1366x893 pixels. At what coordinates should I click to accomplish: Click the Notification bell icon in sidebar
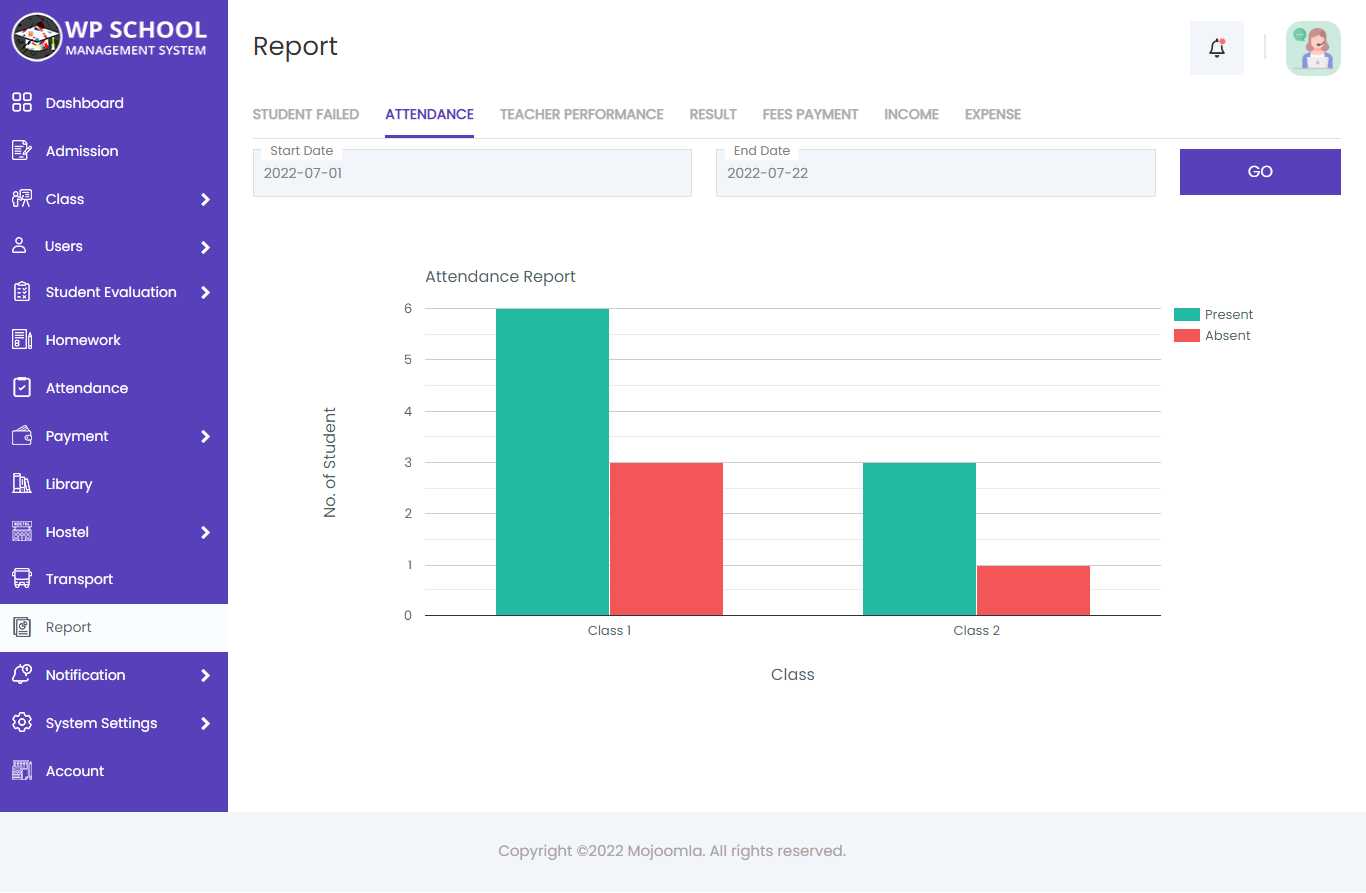[x=22, y=675]
